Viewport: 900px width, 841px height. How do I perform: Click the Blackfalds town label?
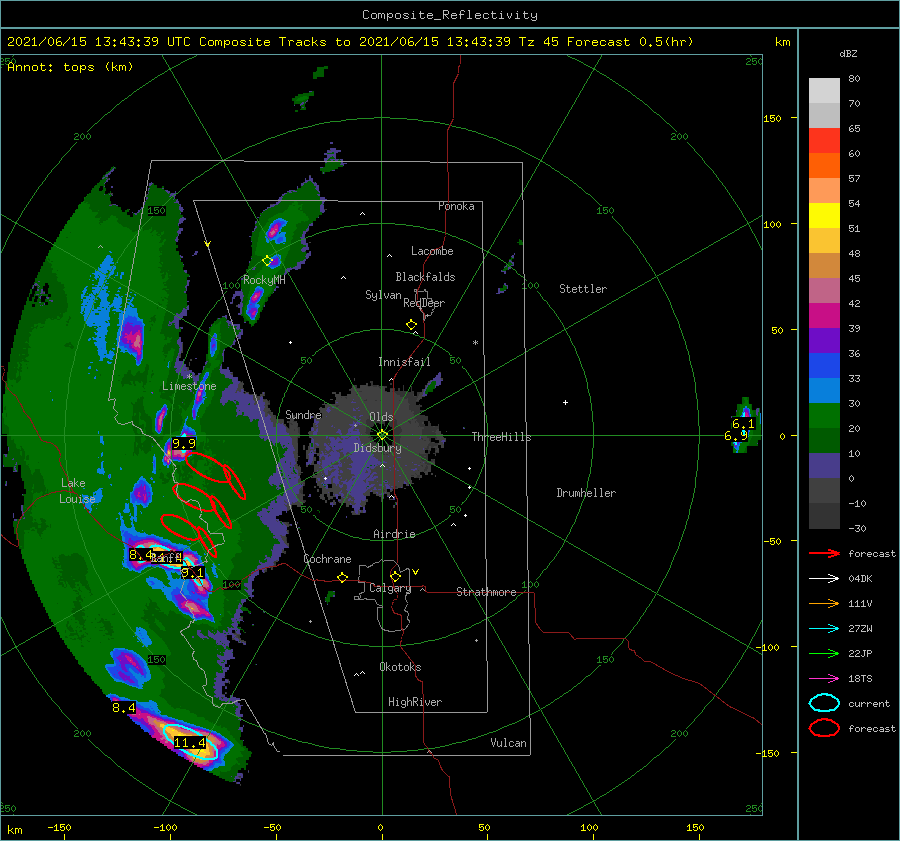tap(425, 277)
